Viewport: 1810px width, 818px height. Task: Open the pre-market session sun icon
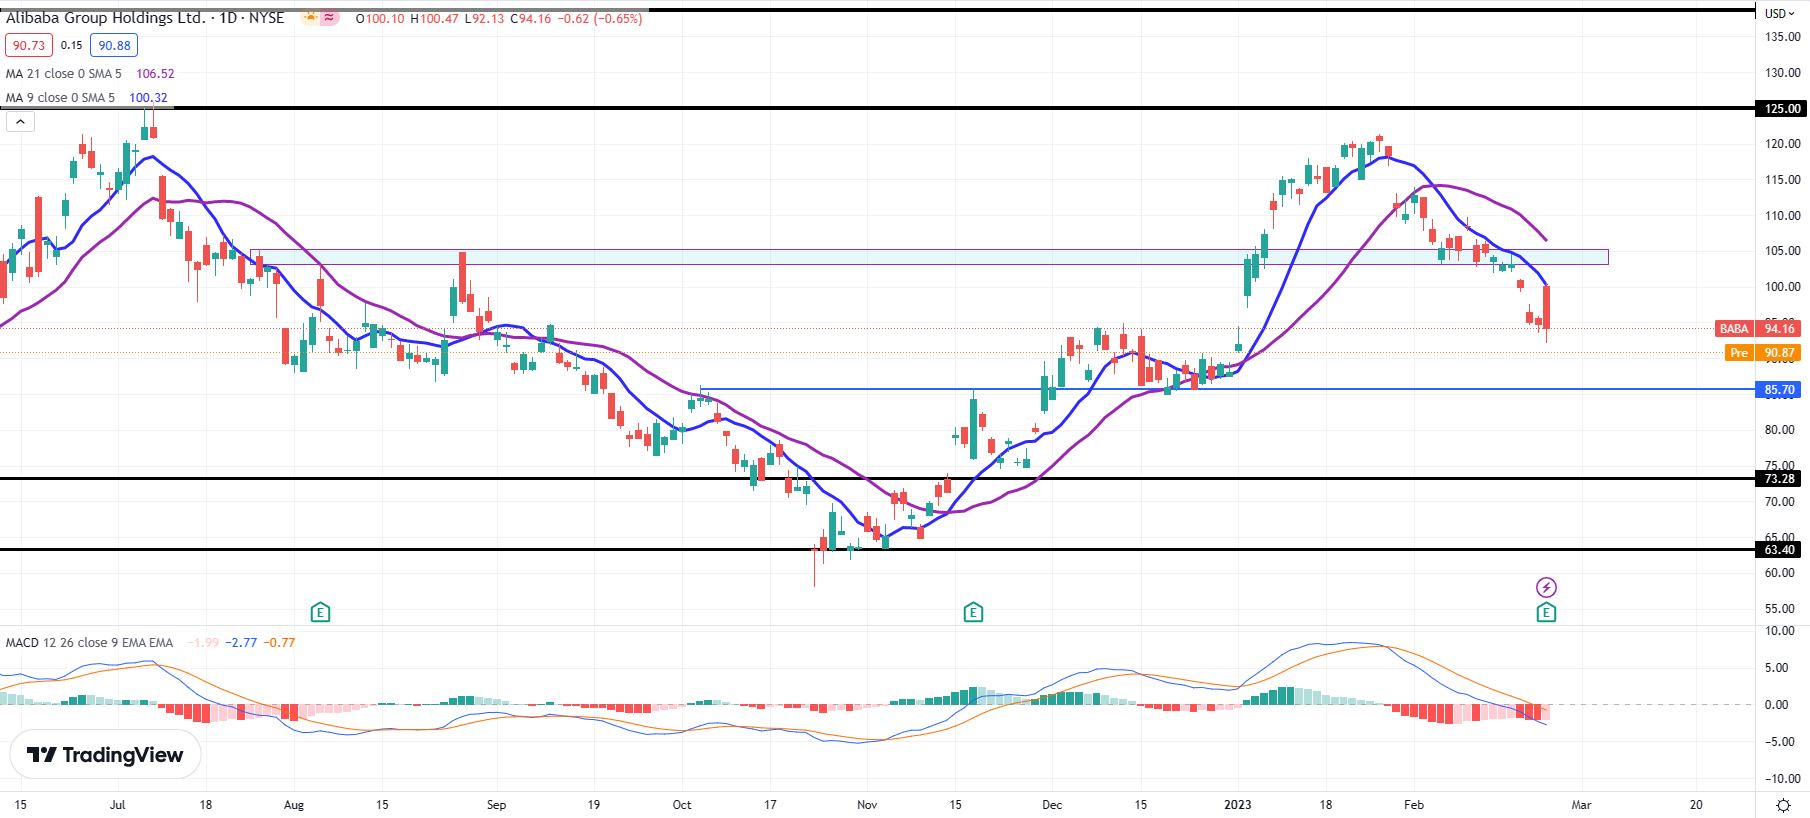click(311, 18)
